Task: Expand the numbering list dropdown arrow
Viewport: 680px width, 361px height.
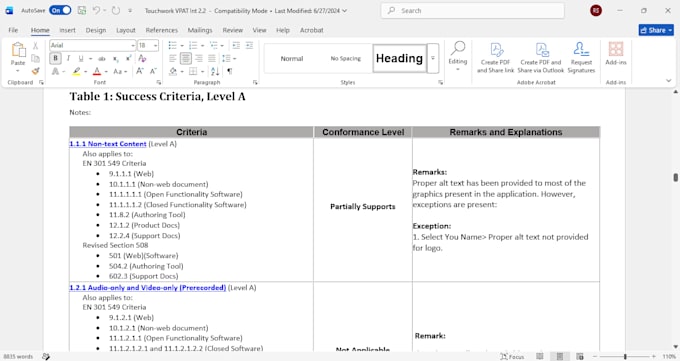Action: pos(203,46)
